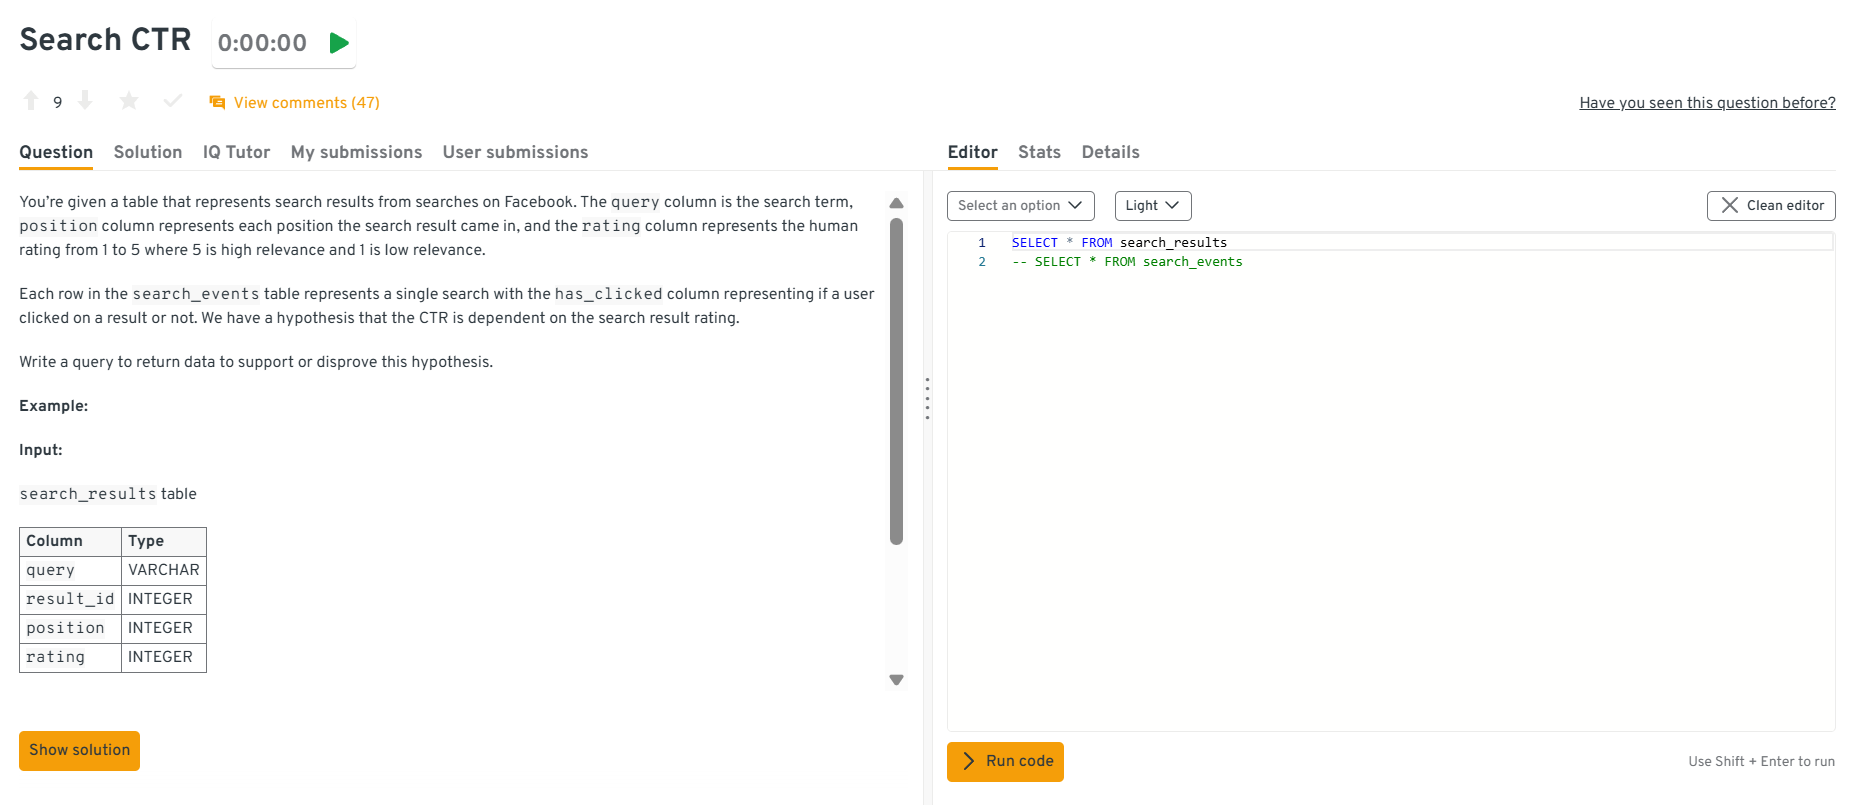Click line 2 in the code editor
This screenshot has height=805, width=1860.
point(1127,262)
